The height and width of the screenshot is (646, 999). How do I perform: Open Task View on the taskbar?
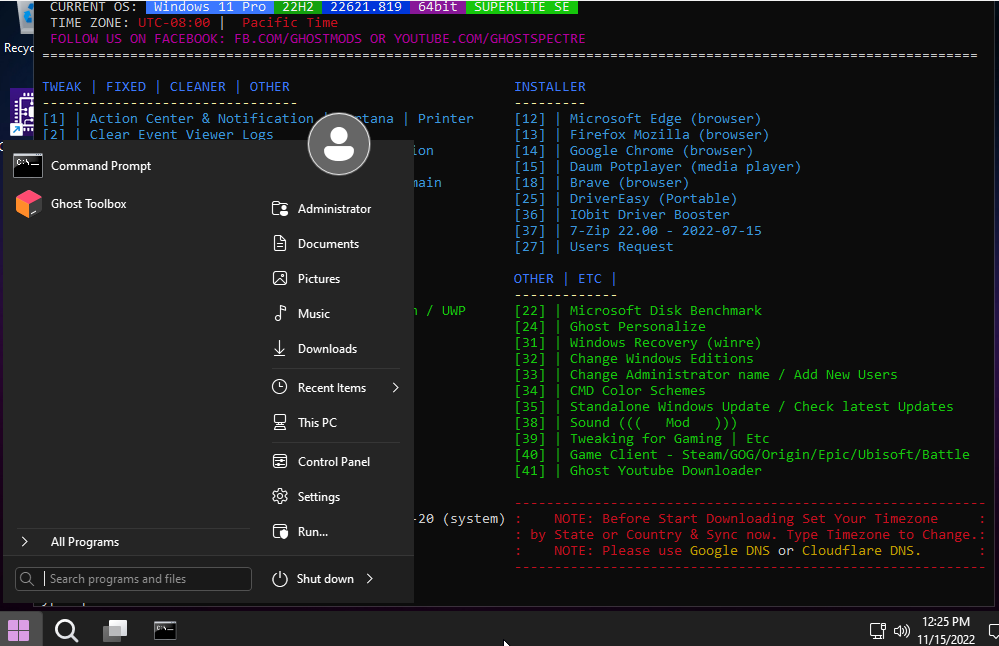pyautogui.click(x=116, y=630)
